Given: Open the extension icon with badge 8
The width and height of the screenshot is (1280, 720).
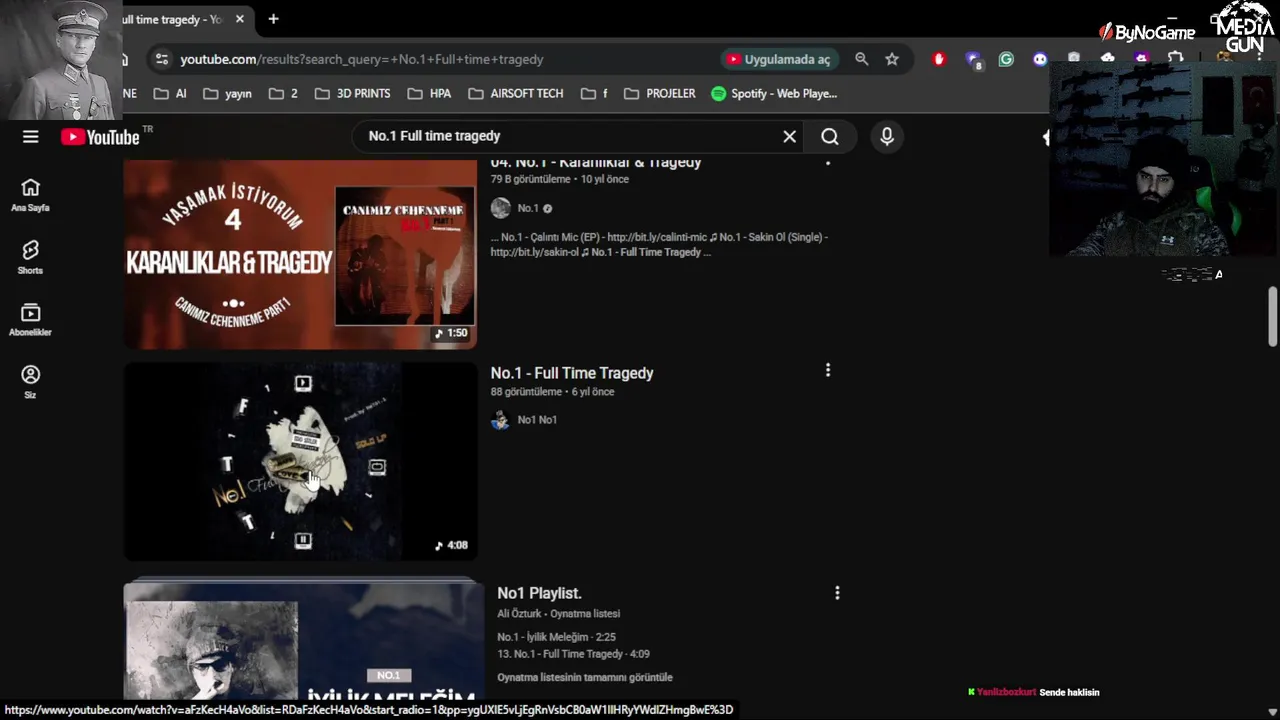Looking at the screenshot, I should tap(973, 60).
